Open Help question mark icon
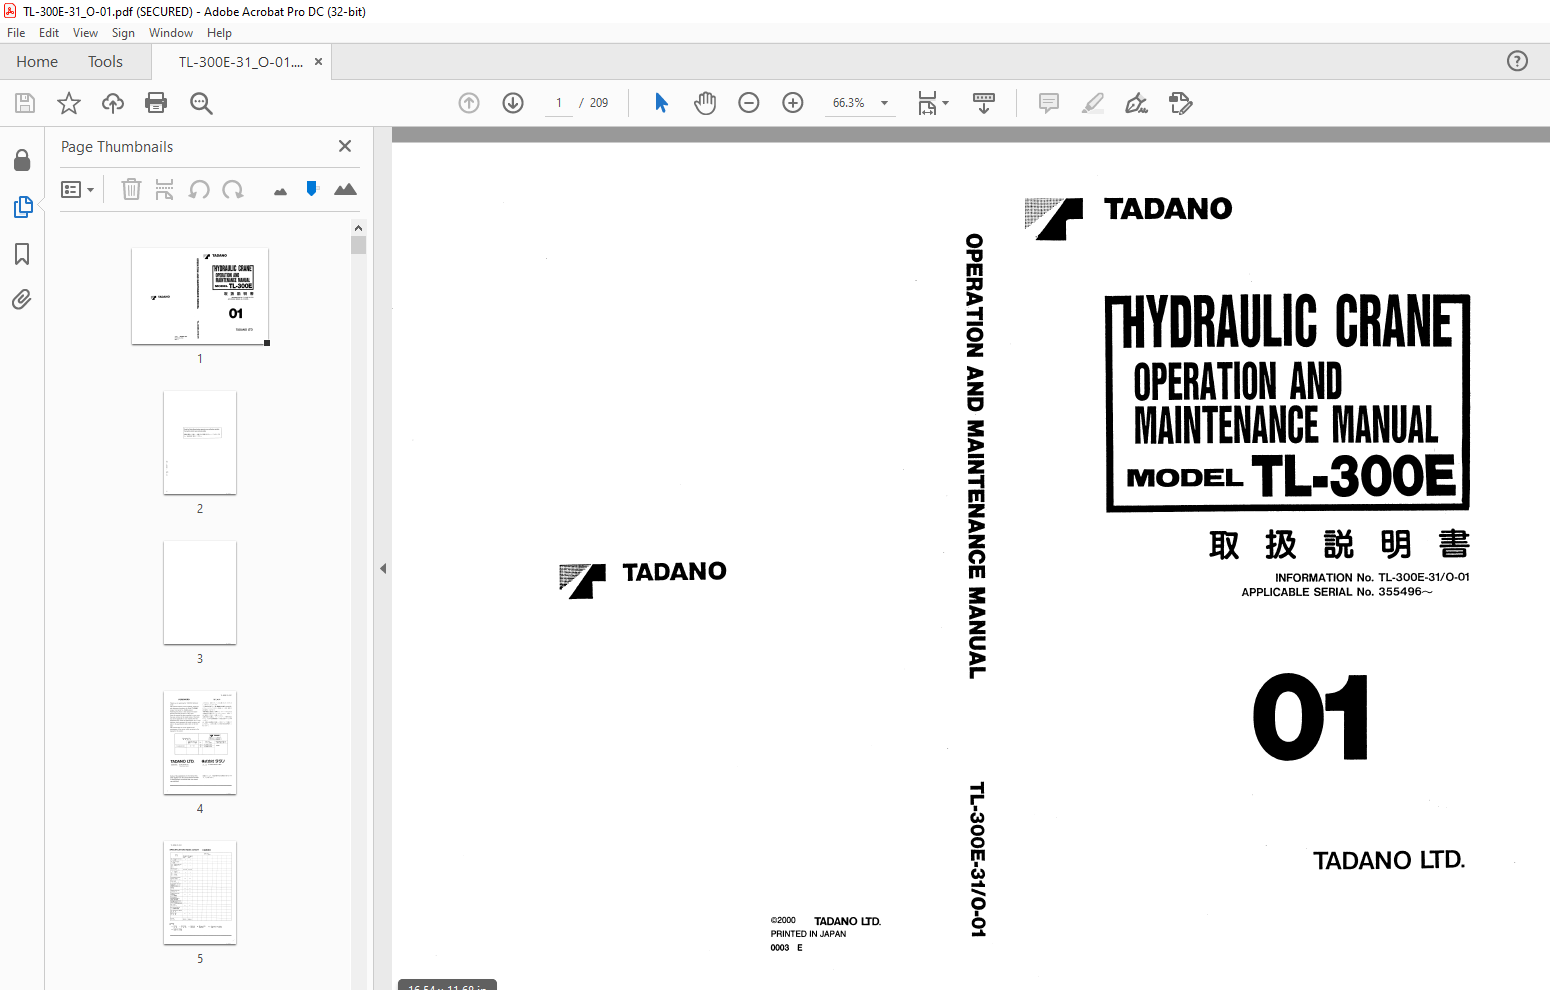 [x=1517, y=61]
